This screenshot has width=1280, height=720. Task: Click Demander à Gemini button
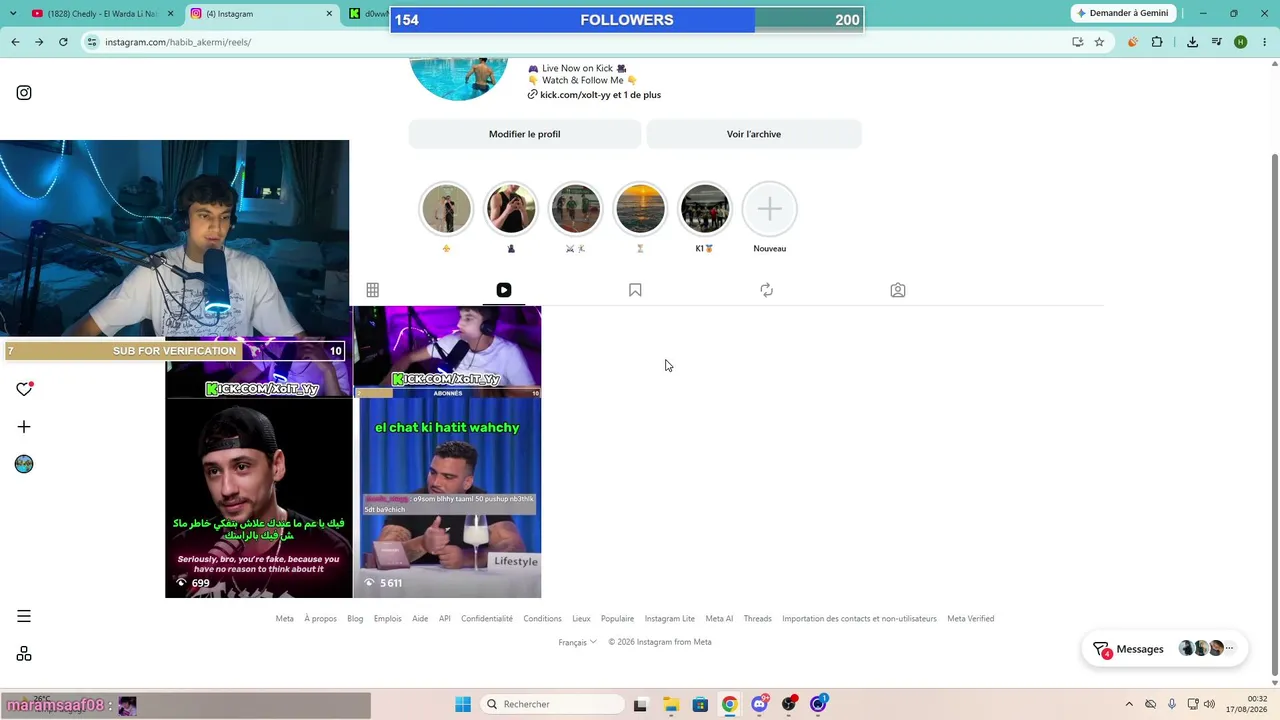coord(1122,13)
